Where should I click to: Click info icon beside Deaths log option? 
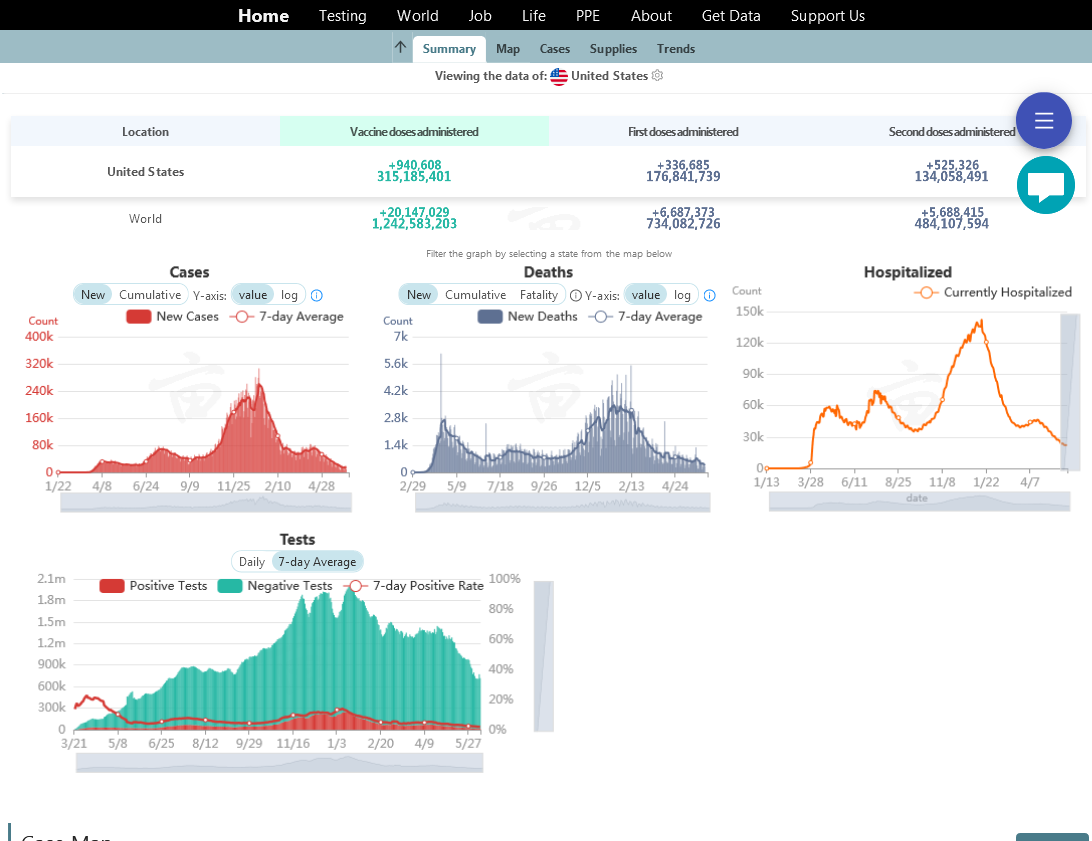click(709, 295)
